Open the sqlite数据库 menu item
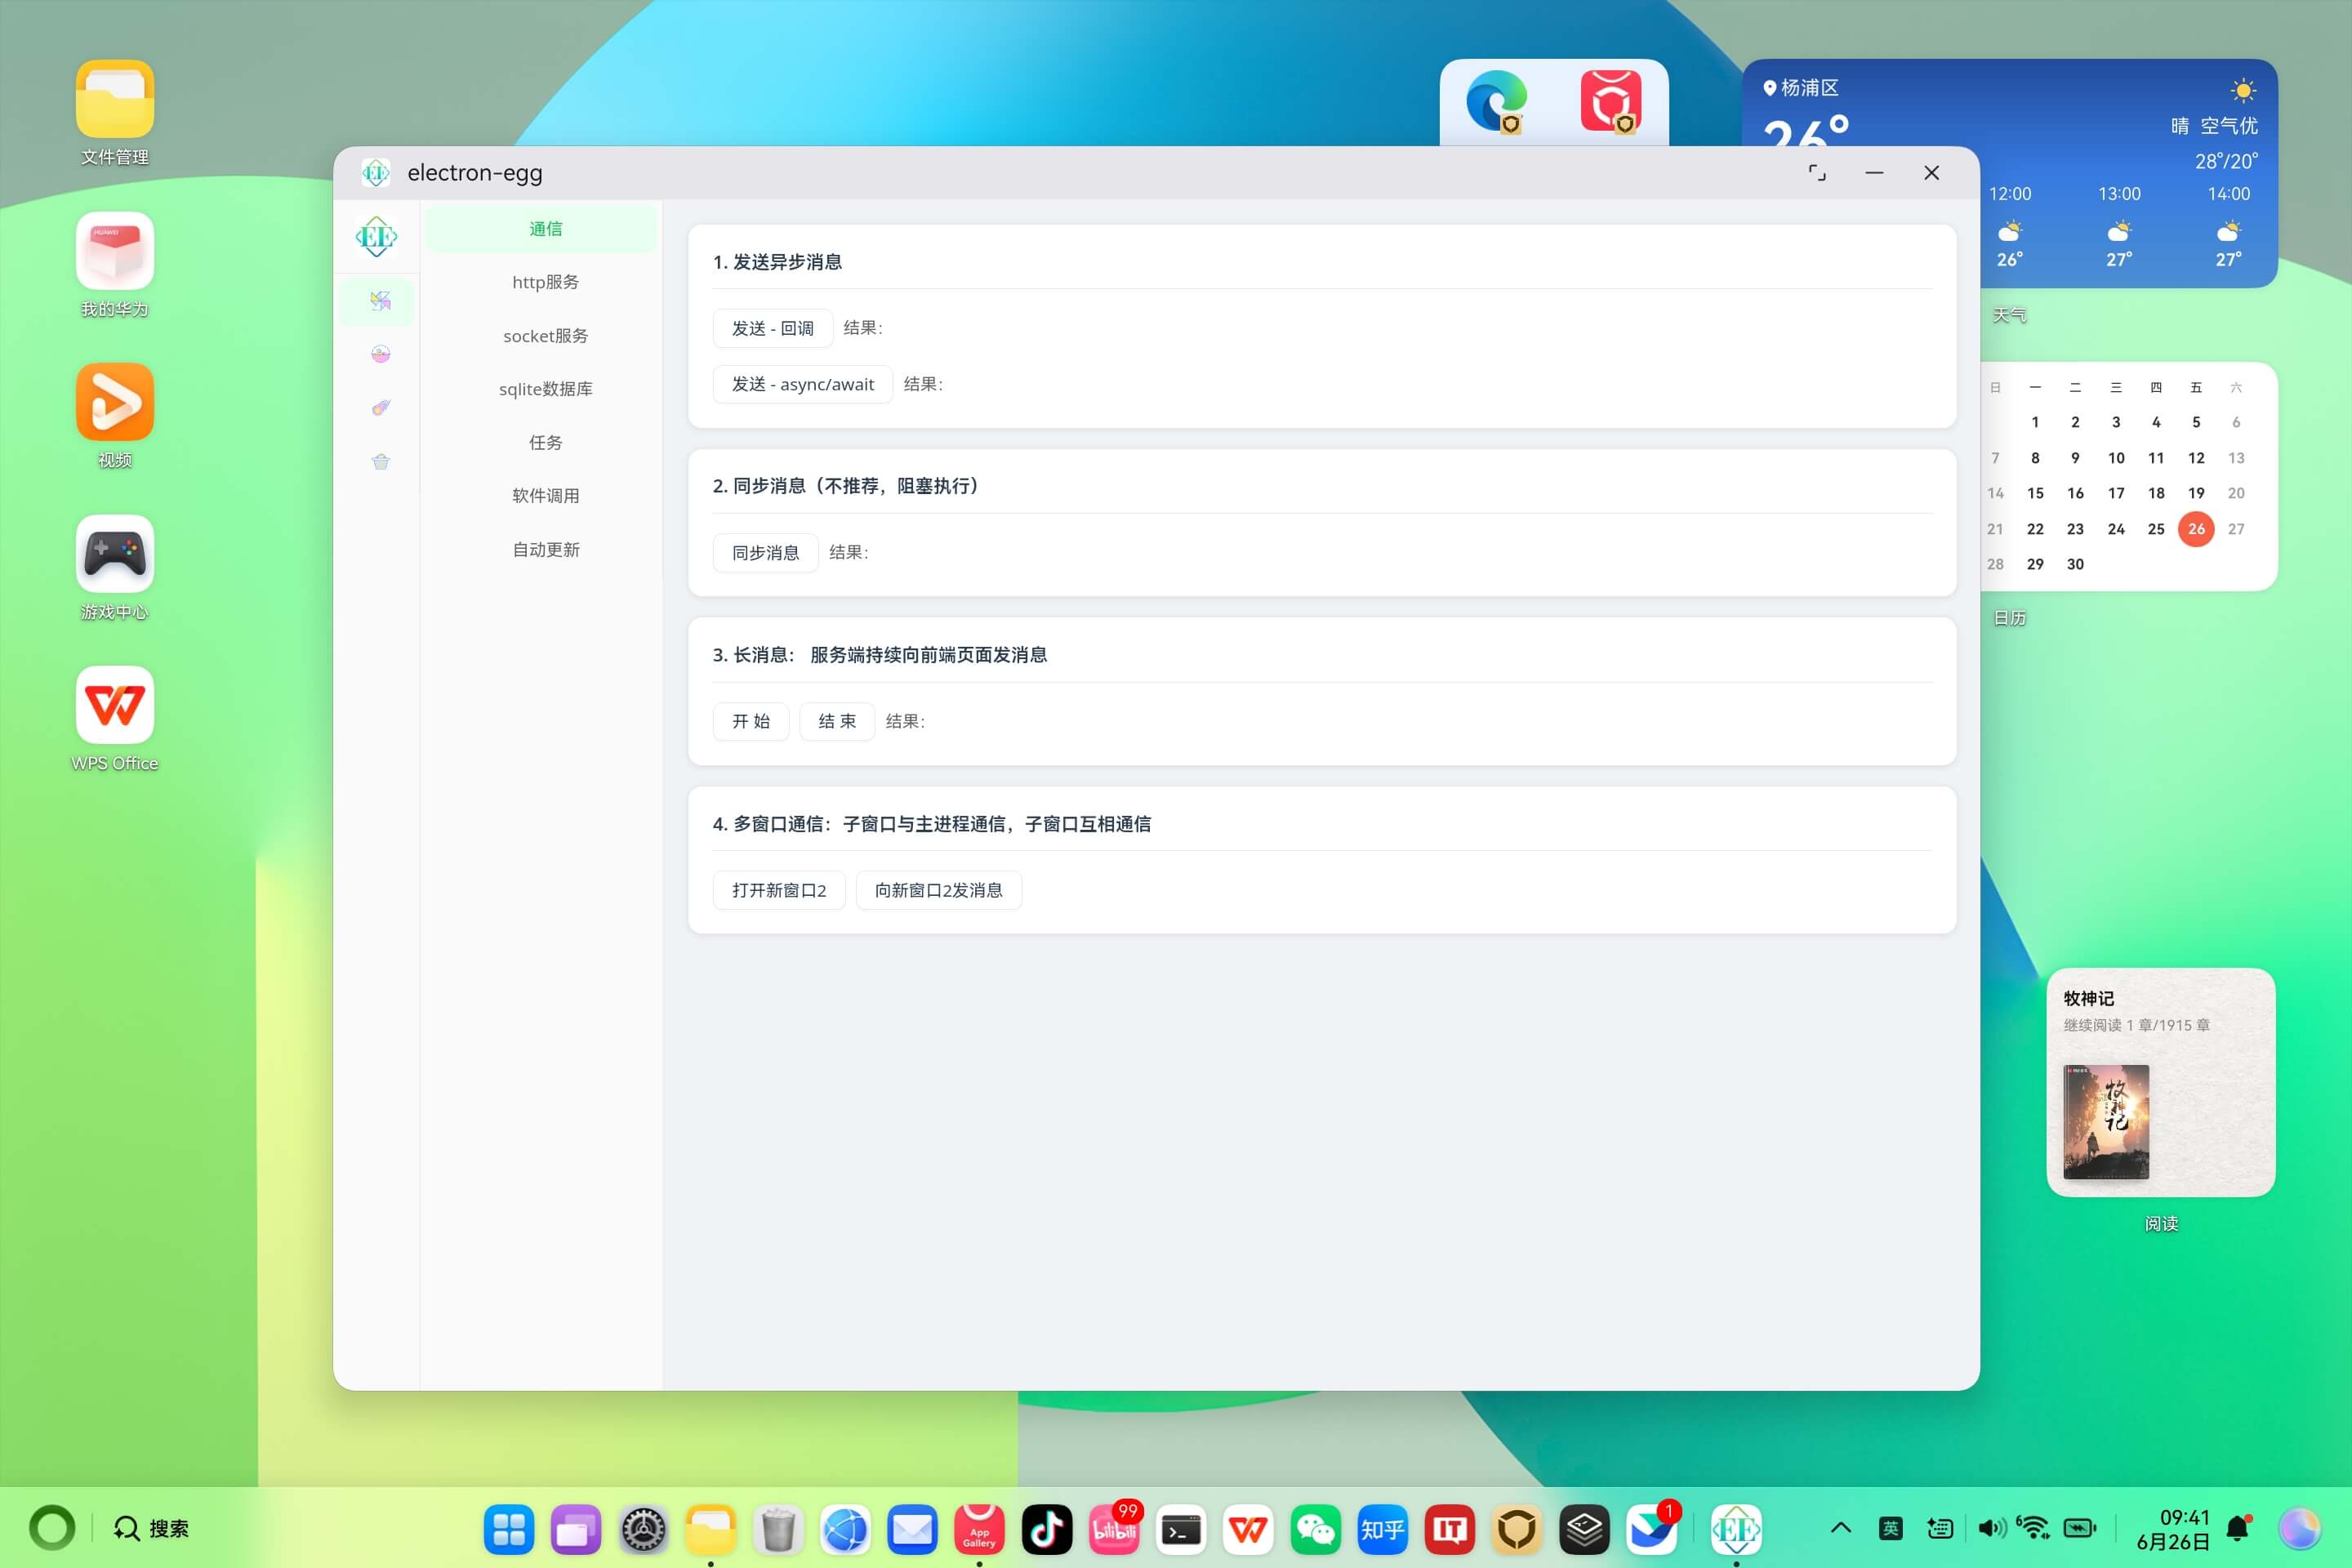2352x1568 pixels. tap(546, 389)
